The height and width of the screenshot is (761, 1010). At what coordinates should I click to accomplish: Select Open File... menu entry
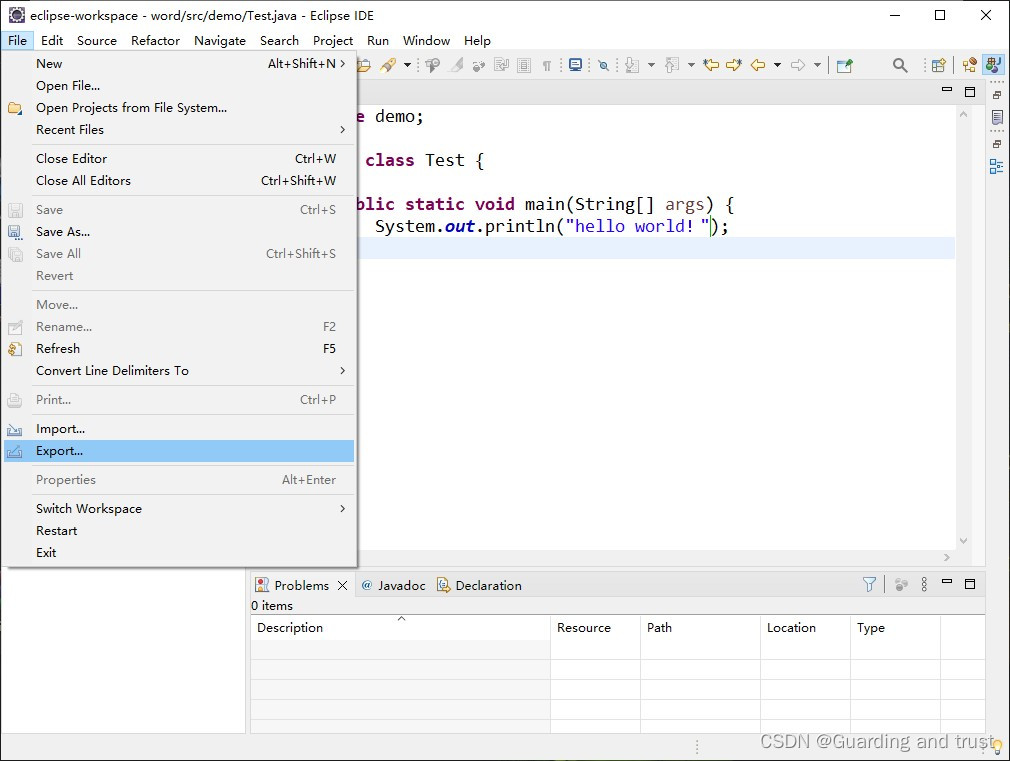pos(179,86)
